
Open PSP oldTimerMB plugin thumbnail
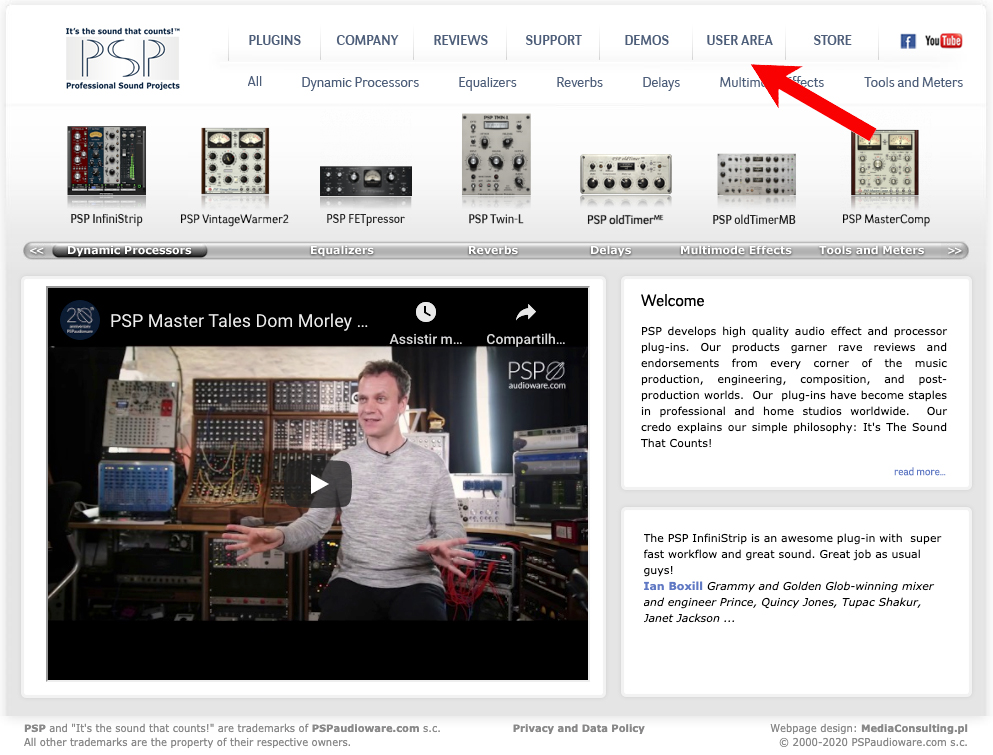pyautogui.click(x=756, y=174)
